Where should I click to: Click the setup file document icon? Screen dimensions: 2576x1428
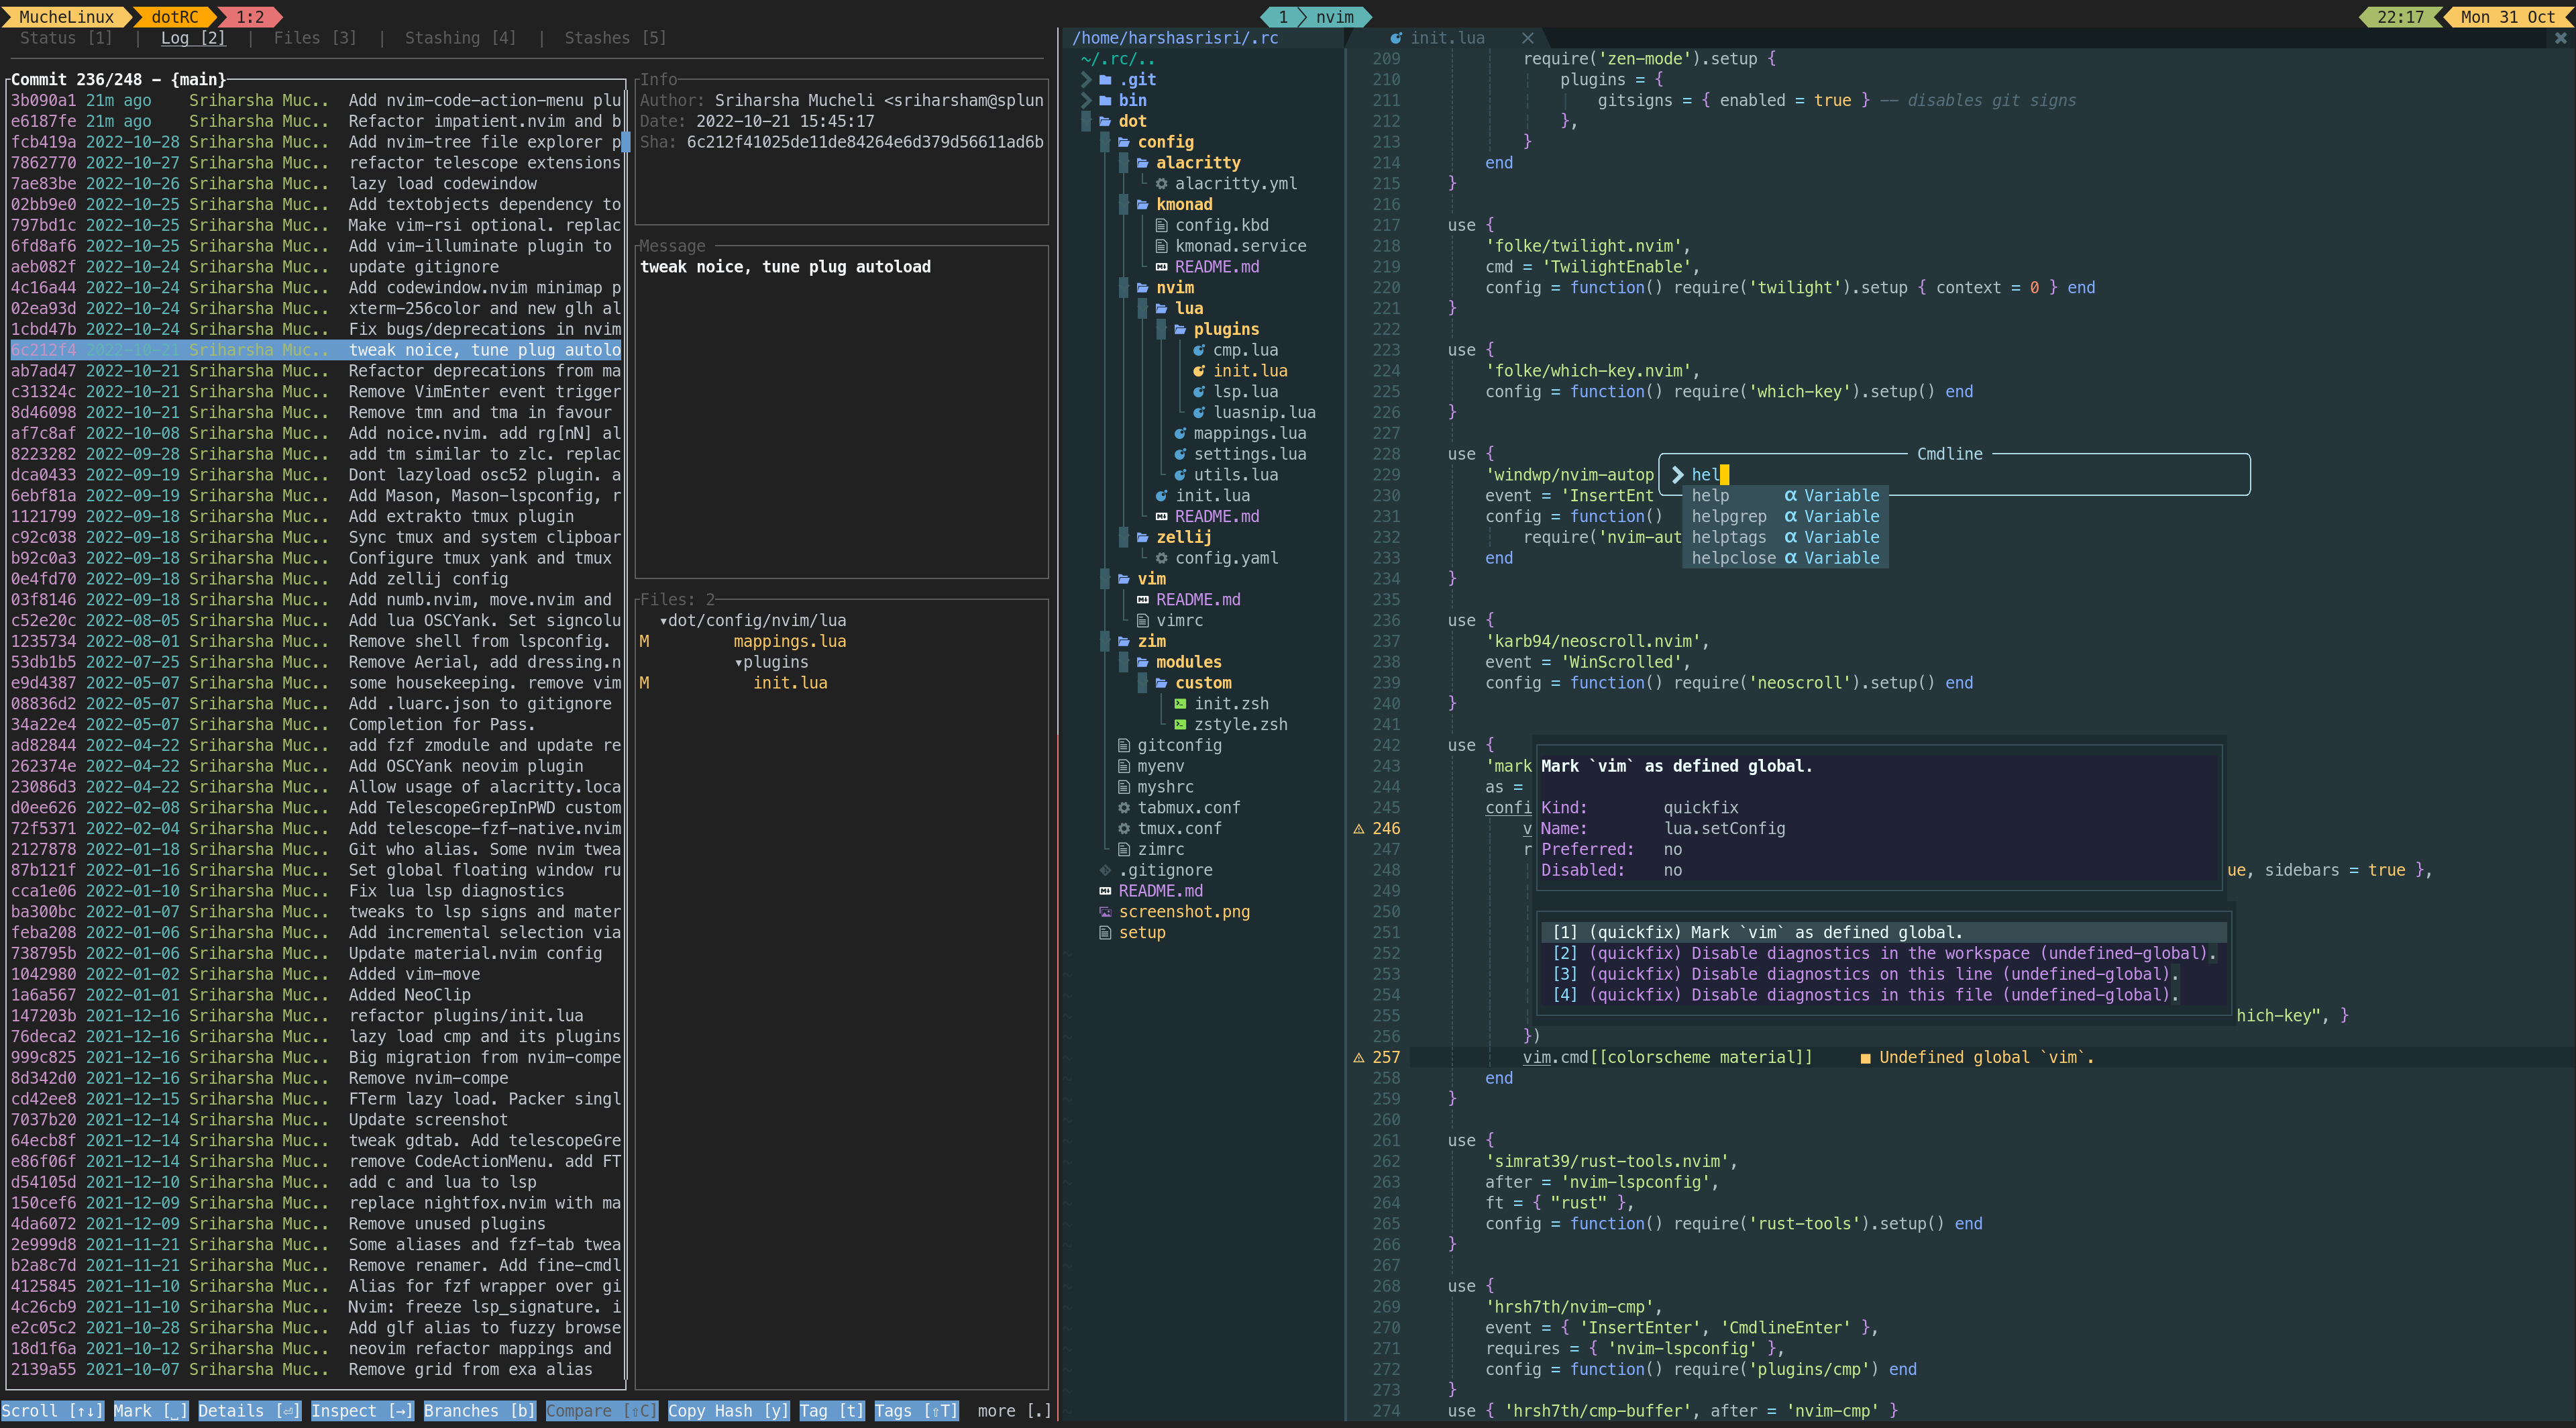coord(1105,933)
